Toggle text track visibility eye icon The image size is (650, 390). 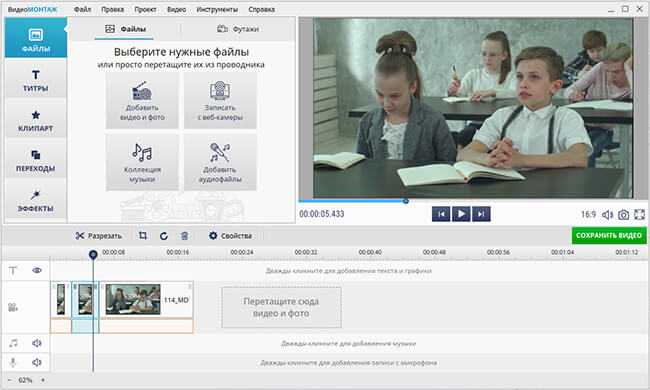pos(37,271)
